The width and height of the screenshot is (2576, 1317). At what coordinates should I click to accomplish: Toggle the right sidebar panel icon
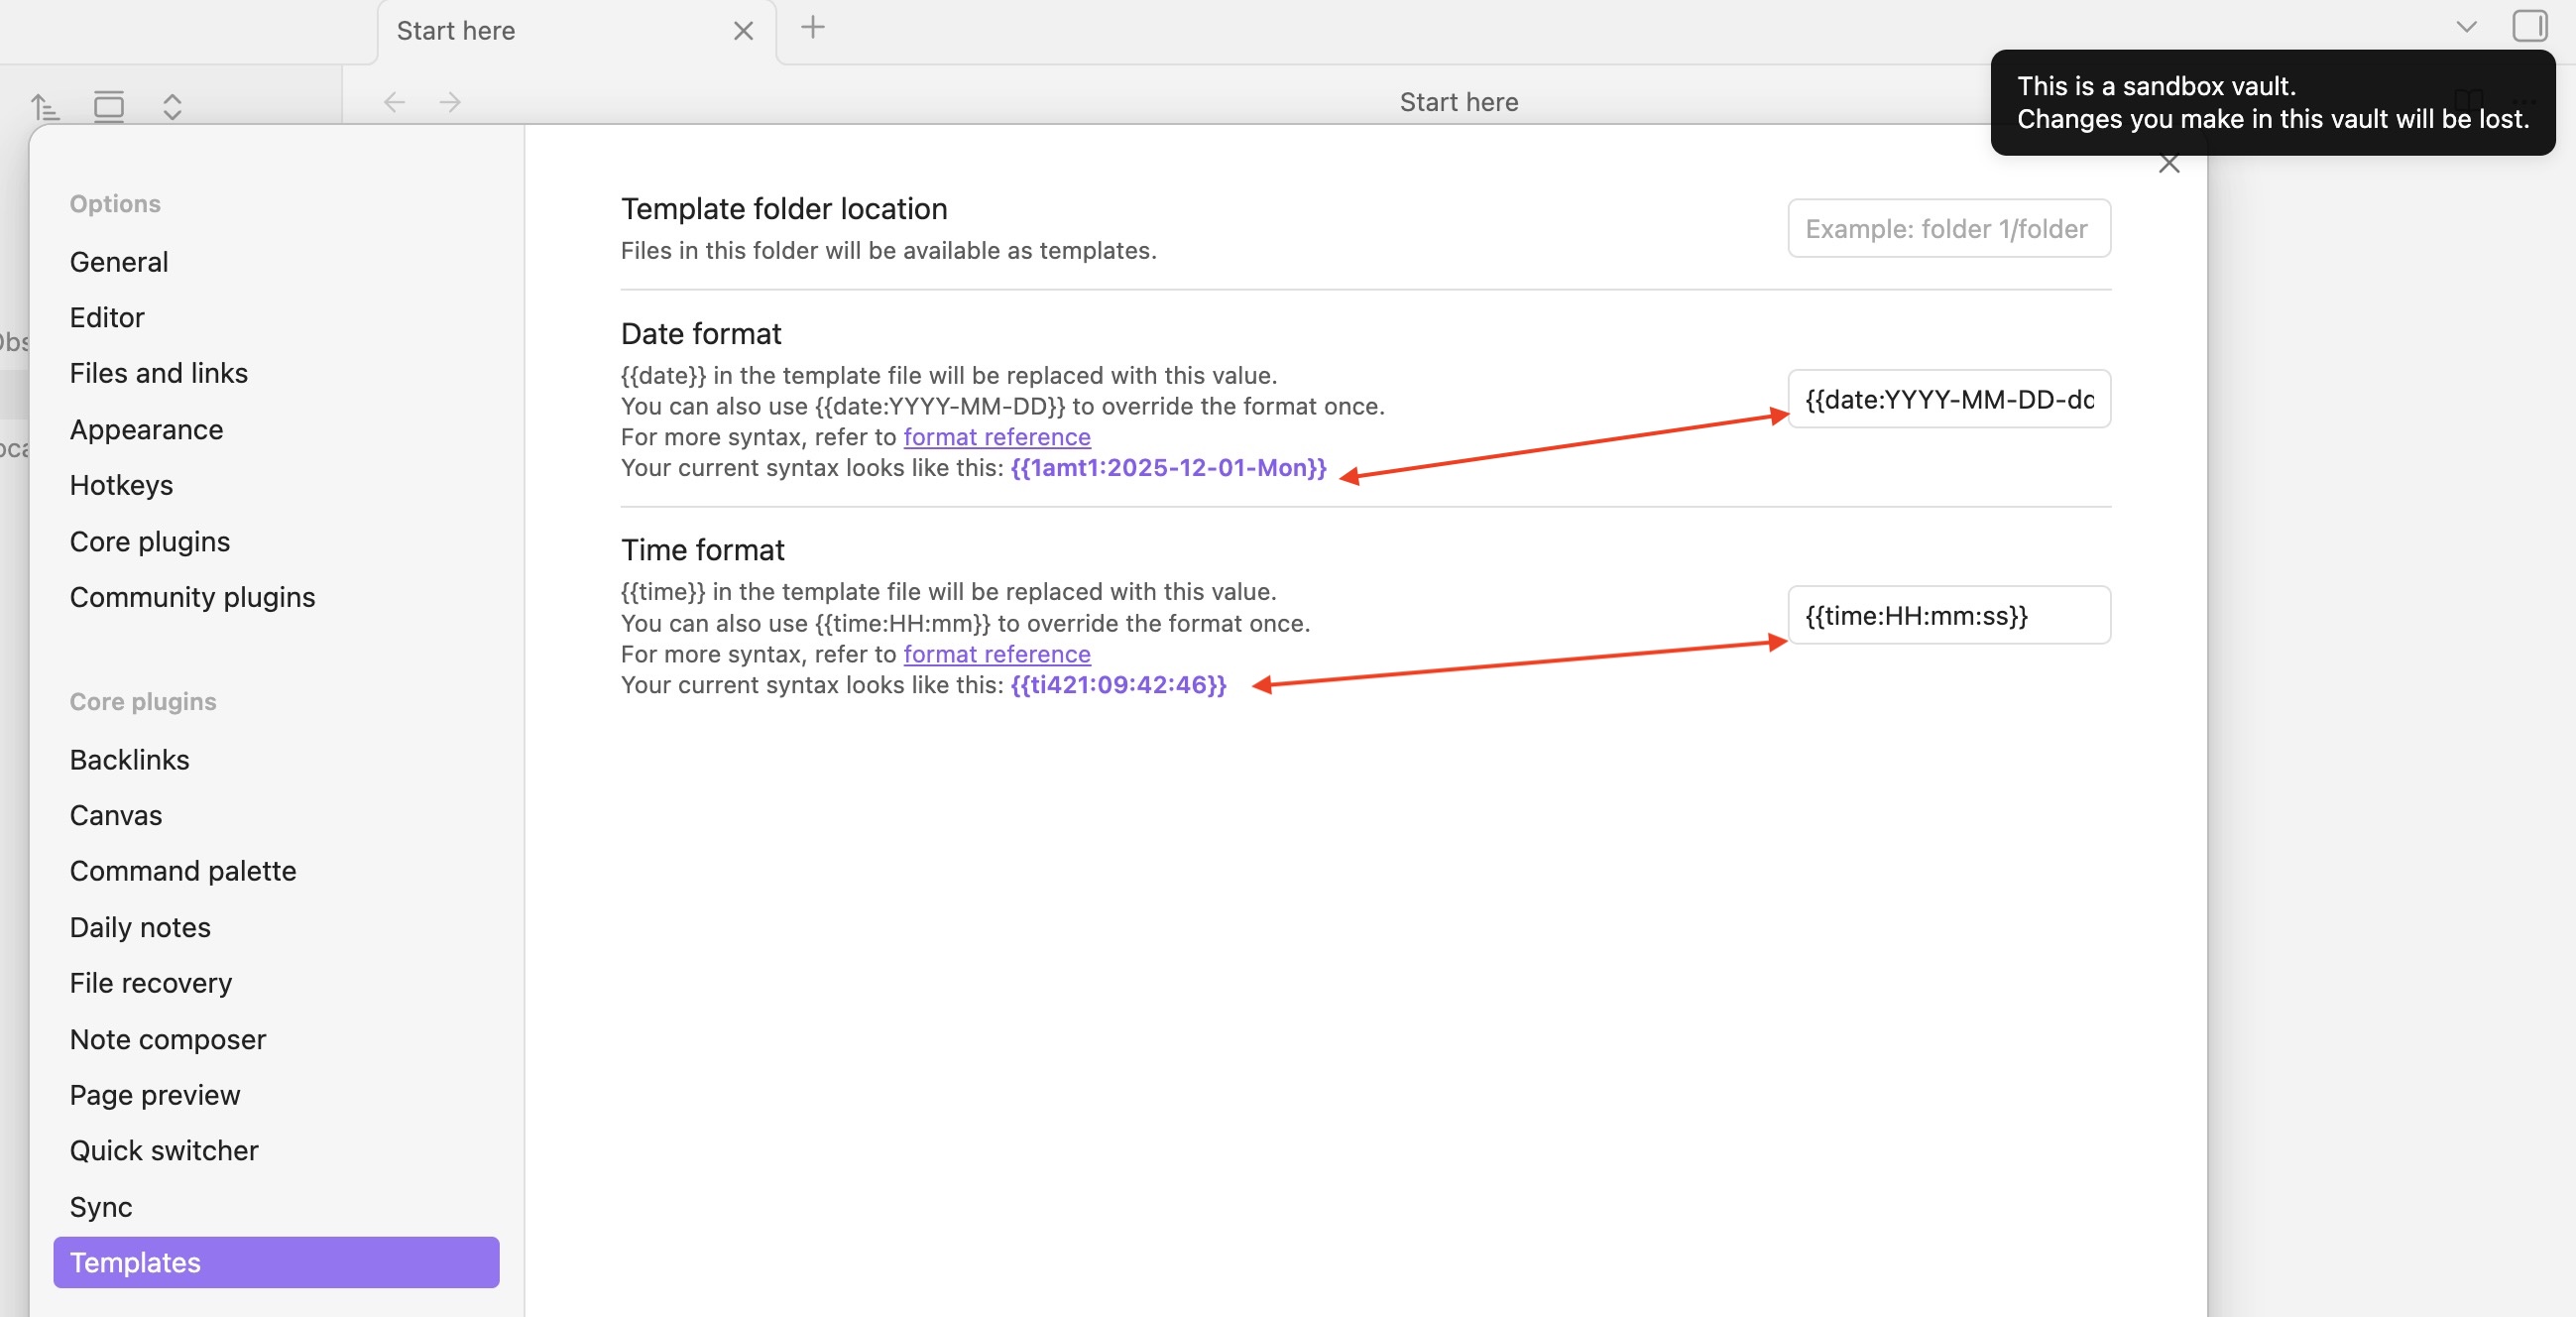point(2529,26)
